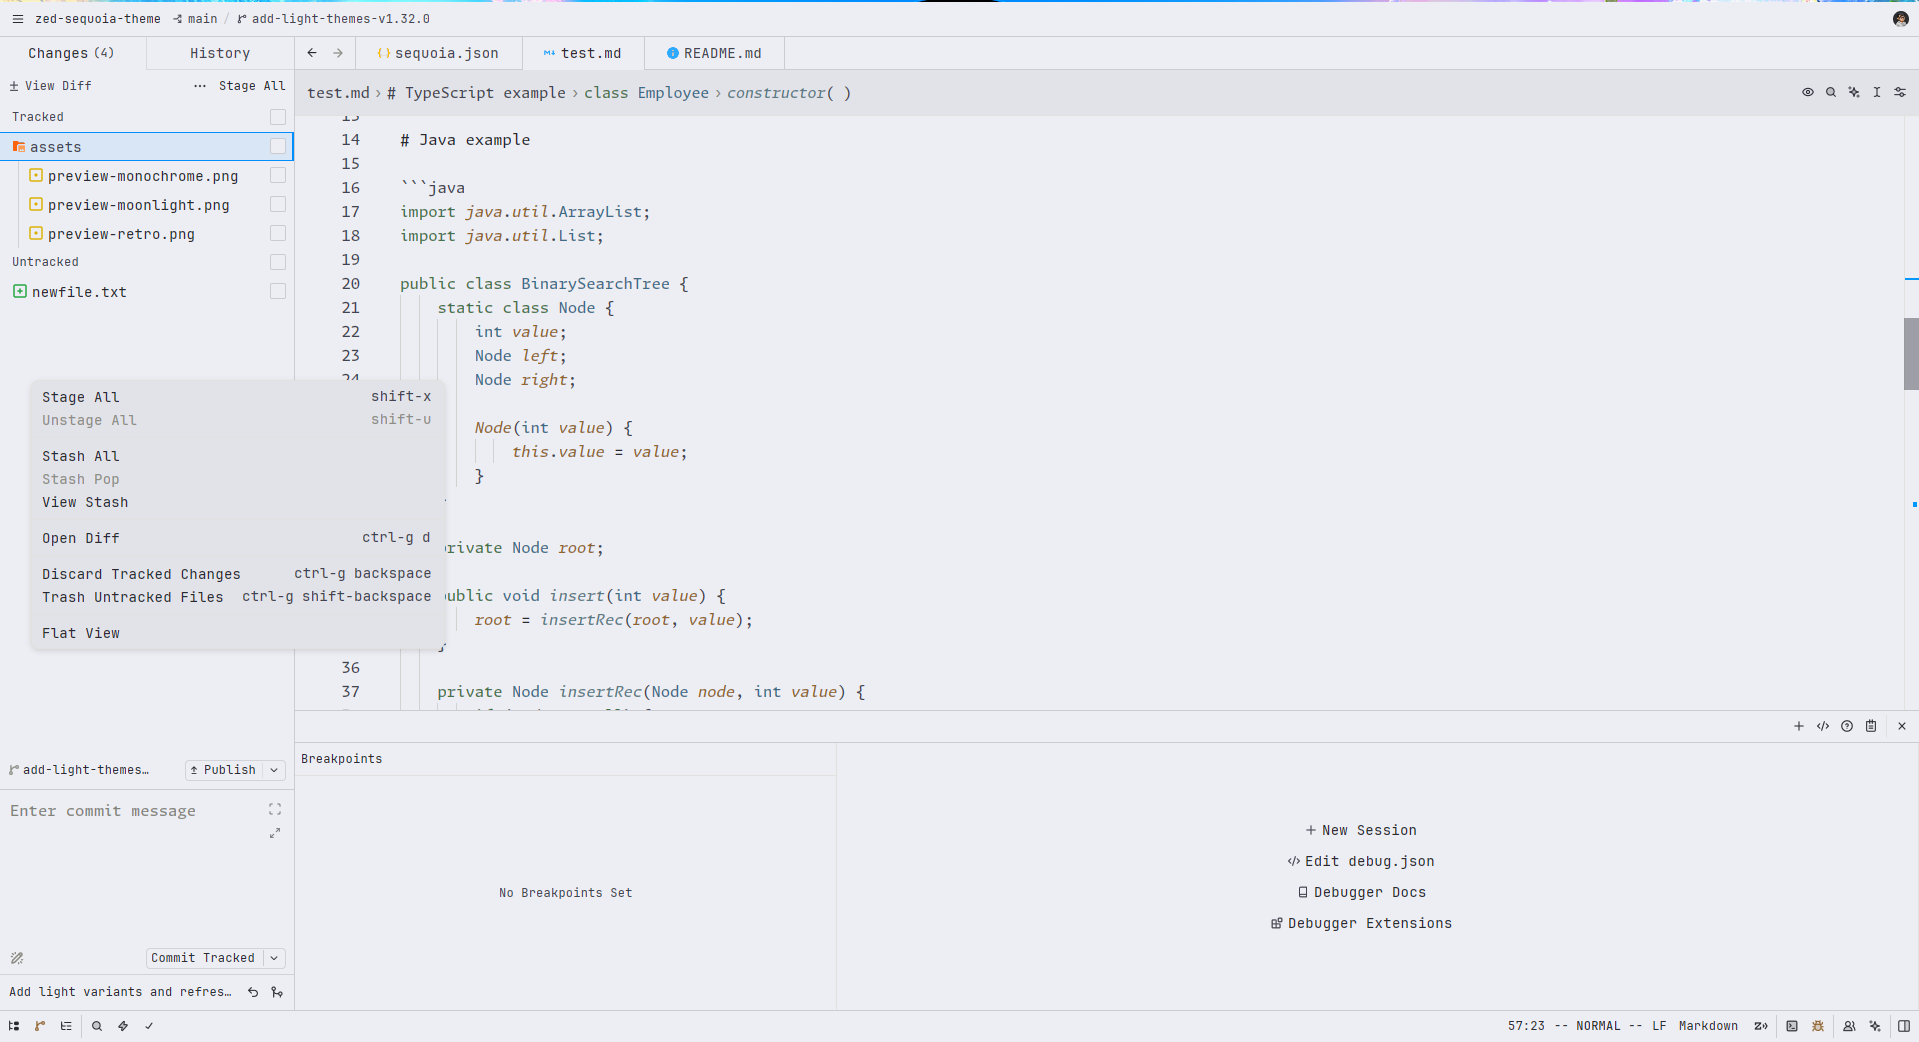
Task: Toggle terminal panel icon in status bar
Action: (1792, 1026)
